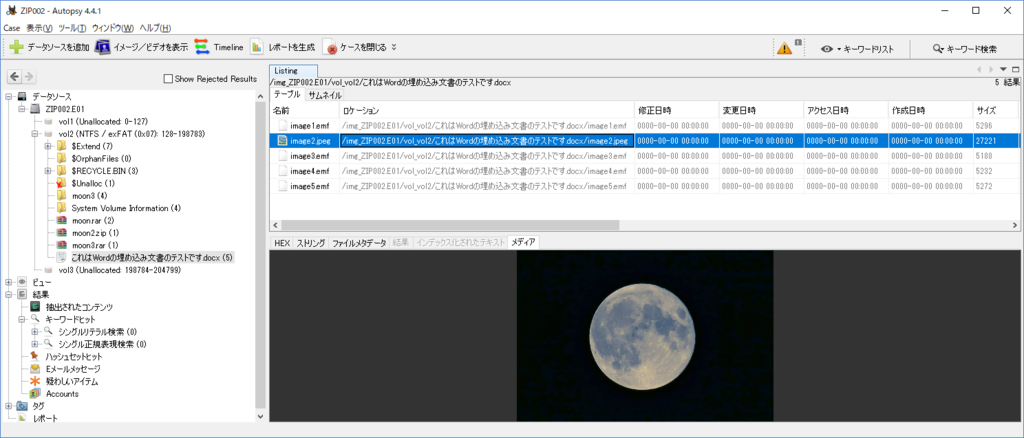Screen dimensions: 1024x438
Task: Open the ハッシュセットヒット node icon
Action: point(36,356)
